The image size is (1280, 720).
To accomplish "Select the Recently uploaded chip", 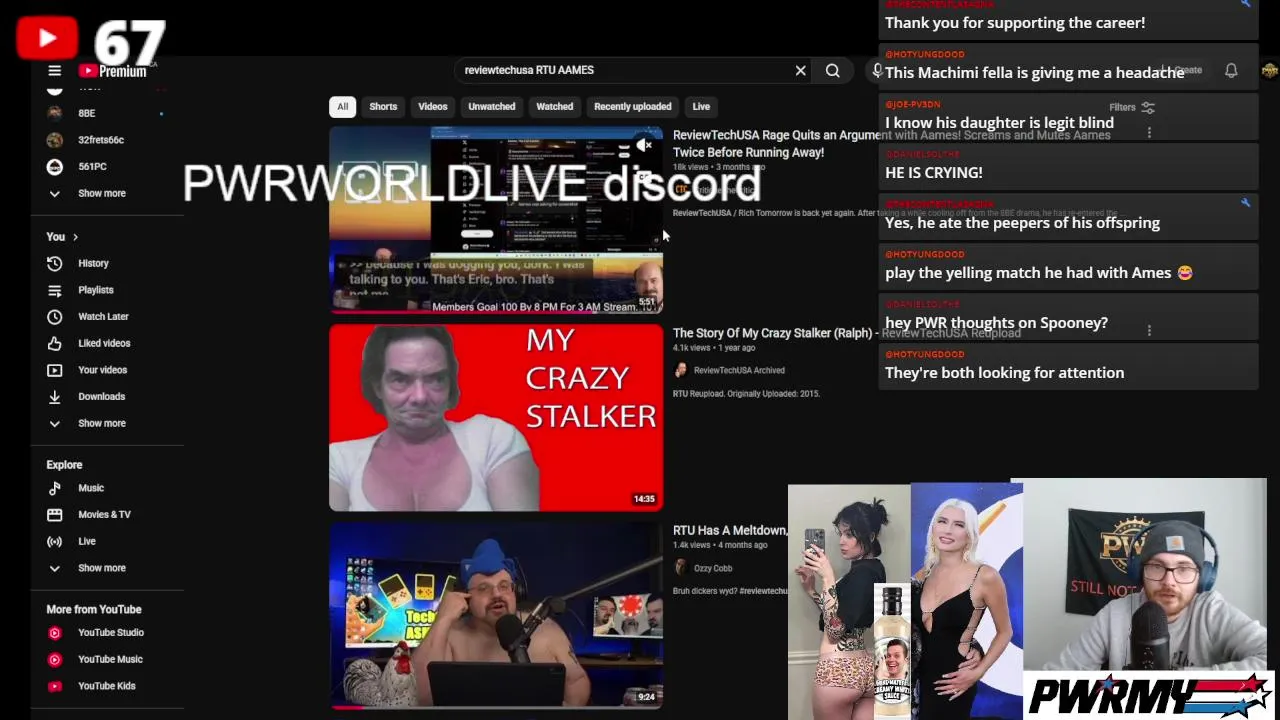I will click(632, 106).
